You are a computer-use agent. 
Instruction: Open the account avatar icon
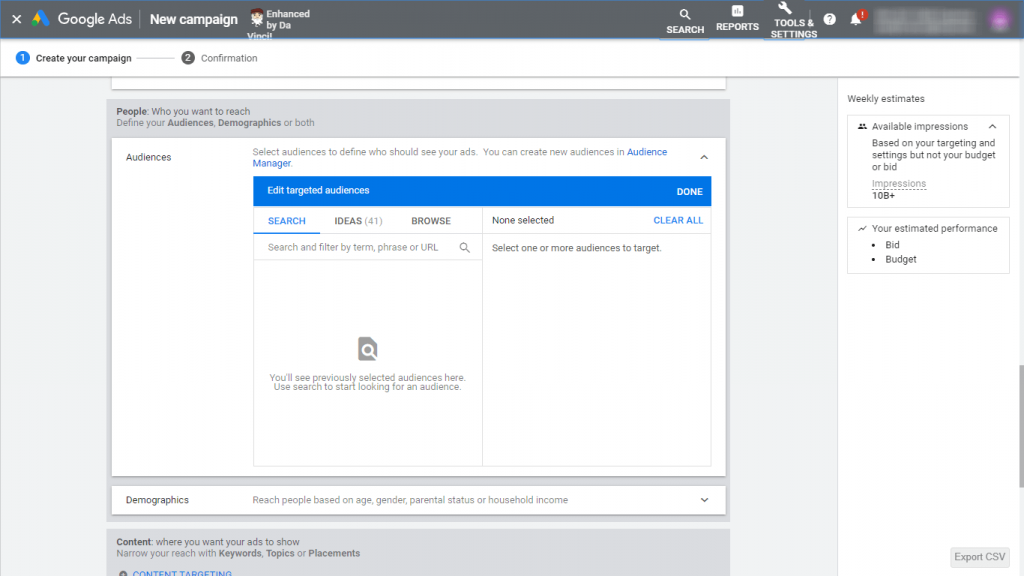pyautogui.click(x=999, y=20)
